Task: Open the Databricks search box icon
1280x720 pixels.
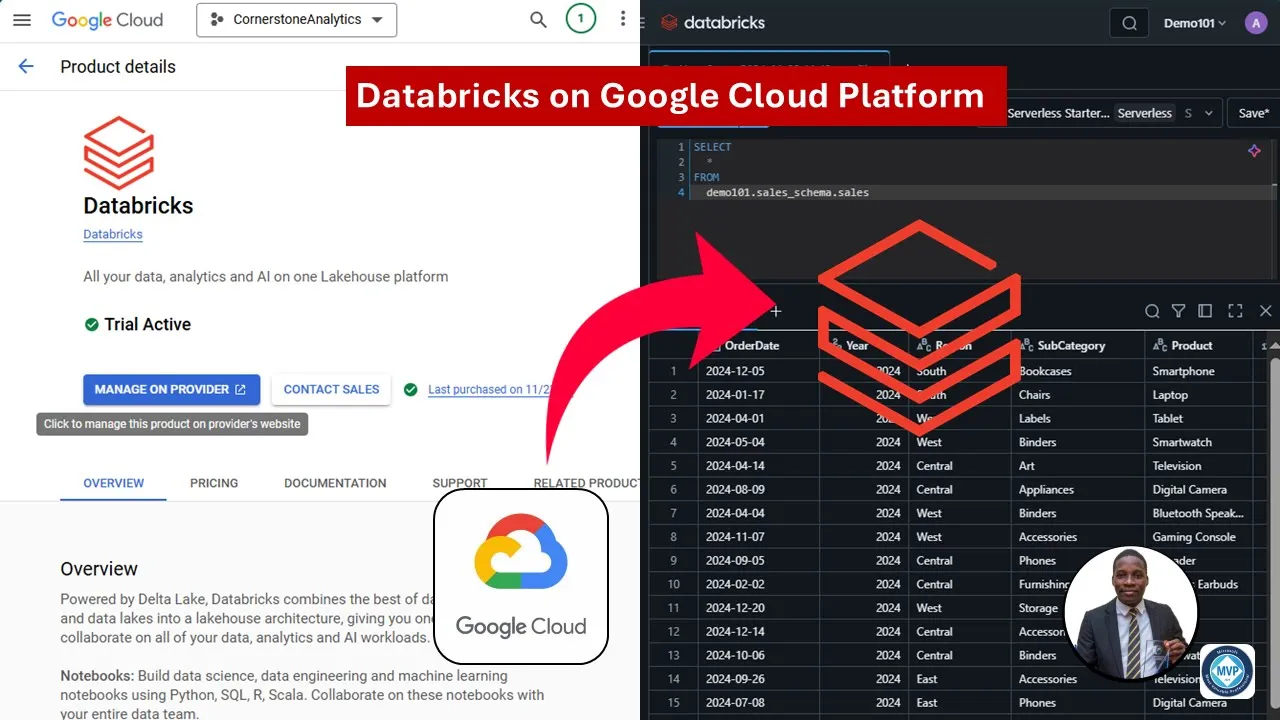Action: coord(1129,23)
